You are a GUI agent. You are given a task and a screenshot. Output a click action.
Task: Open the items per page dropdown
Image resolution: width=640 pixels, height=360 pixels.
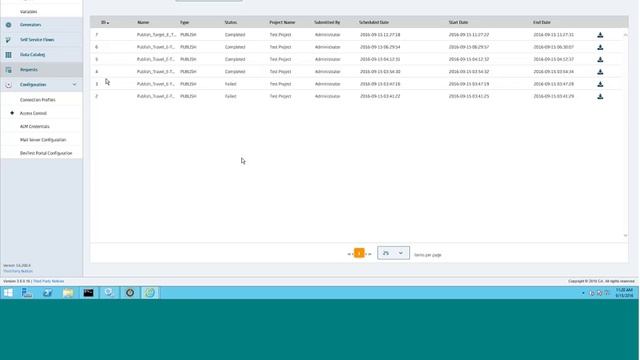click(x=393, y=253)
